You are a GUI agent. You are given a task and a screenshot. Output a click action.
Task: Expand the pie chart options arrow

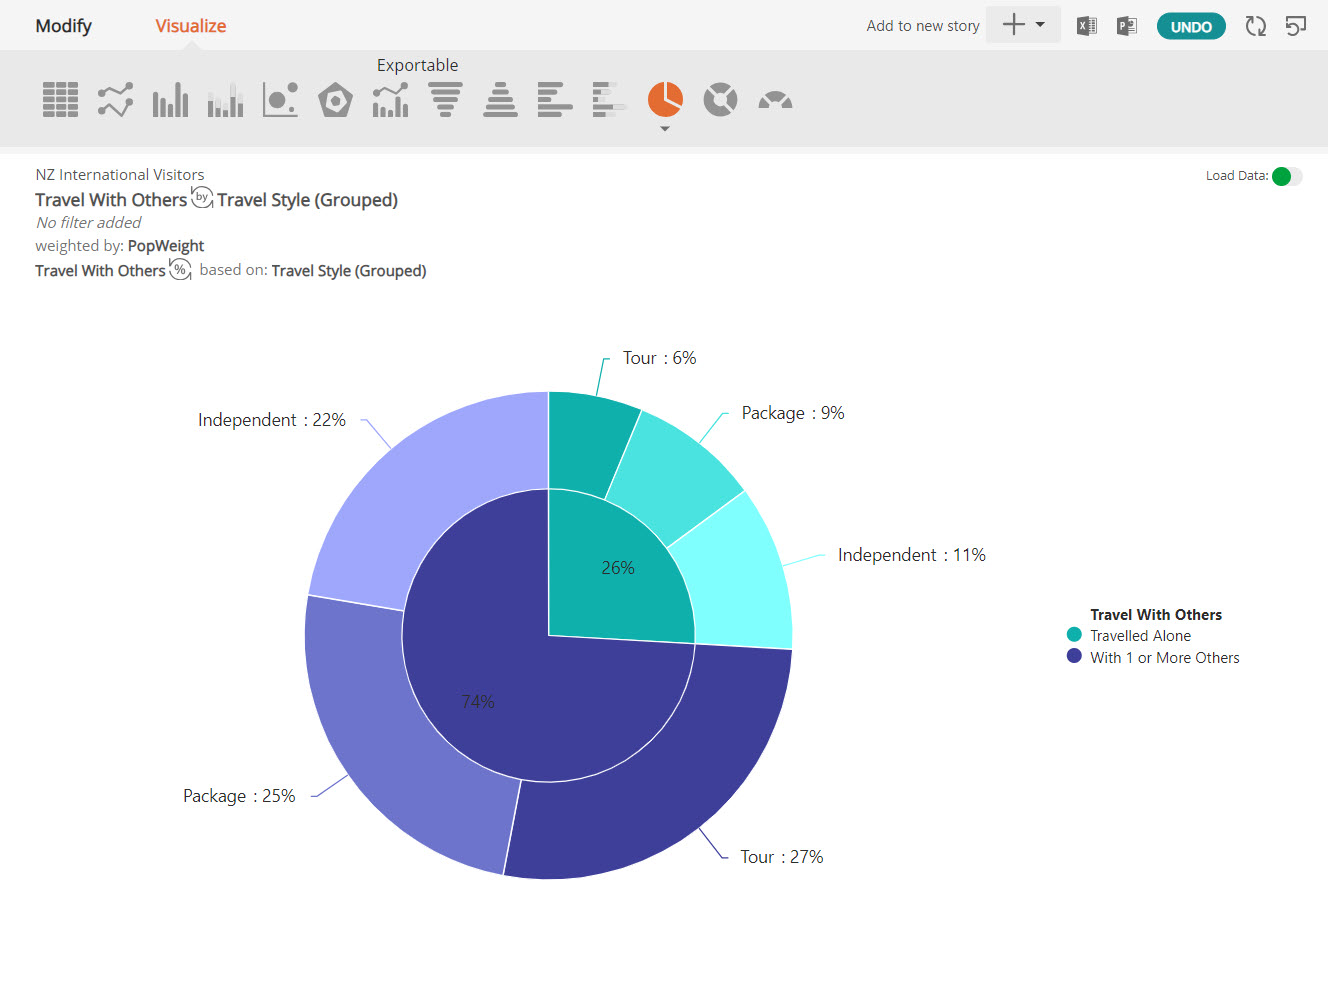[665, 129]
